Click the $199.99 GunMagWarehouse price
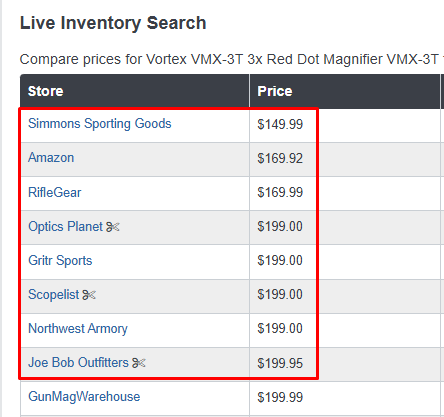This screenshot has height=417, width=444. pos(280,397)
